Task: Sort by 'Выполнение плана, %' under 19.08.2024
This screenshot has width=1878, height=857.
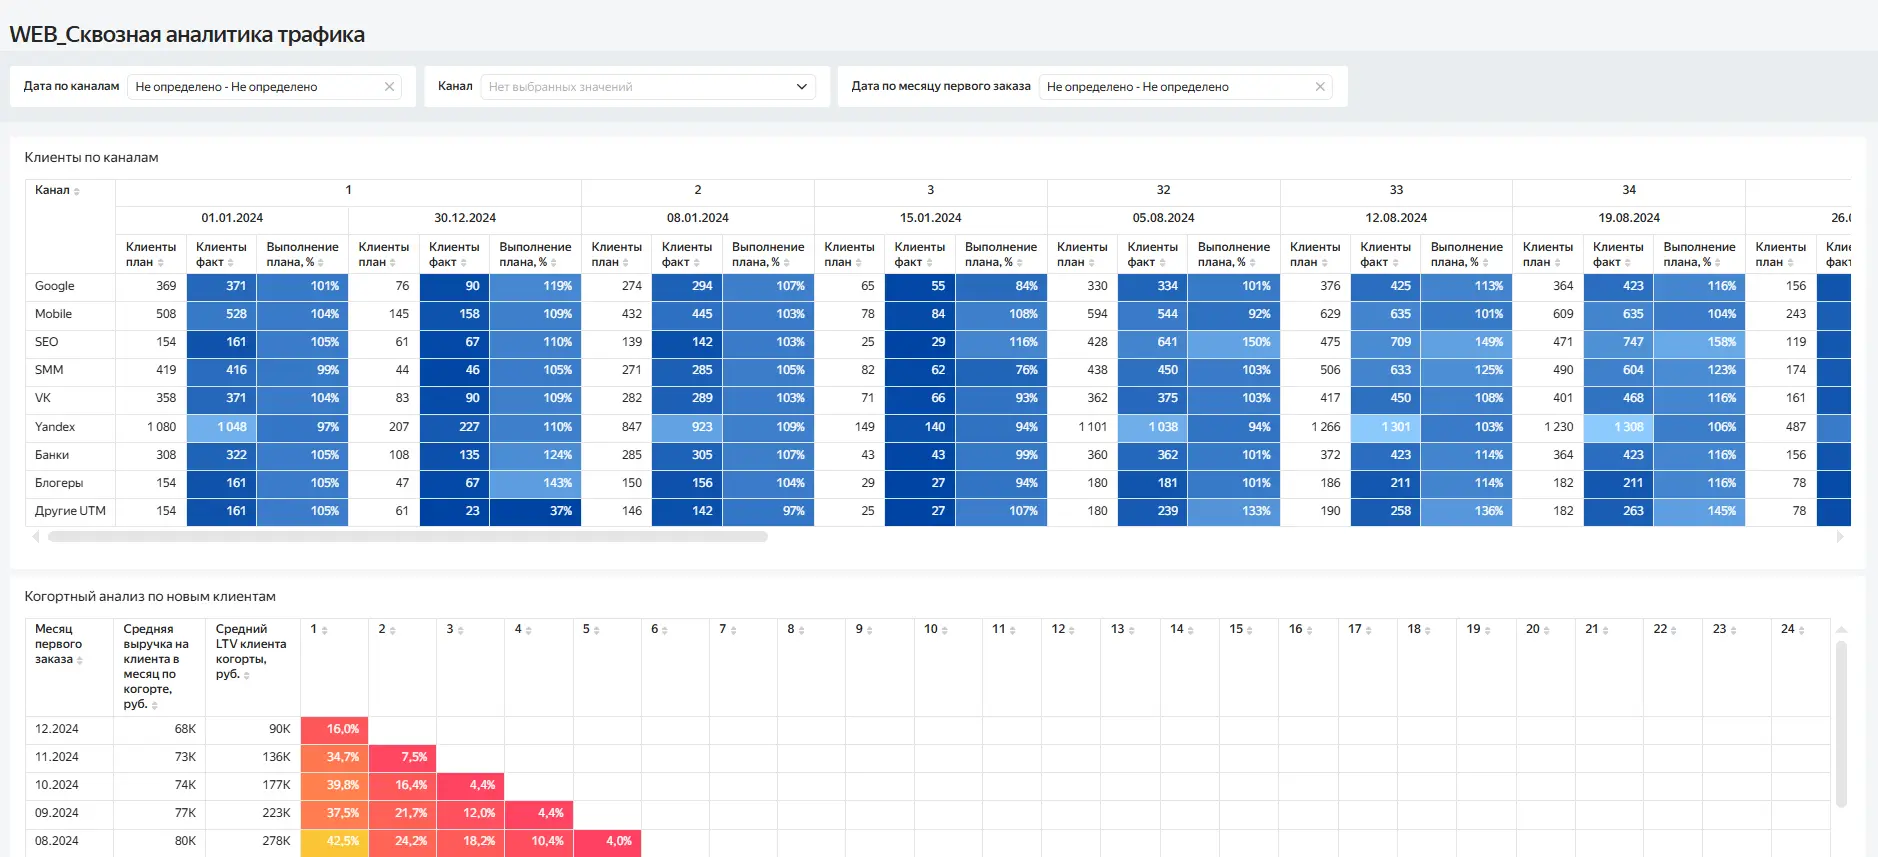Action: point(1718,263)
